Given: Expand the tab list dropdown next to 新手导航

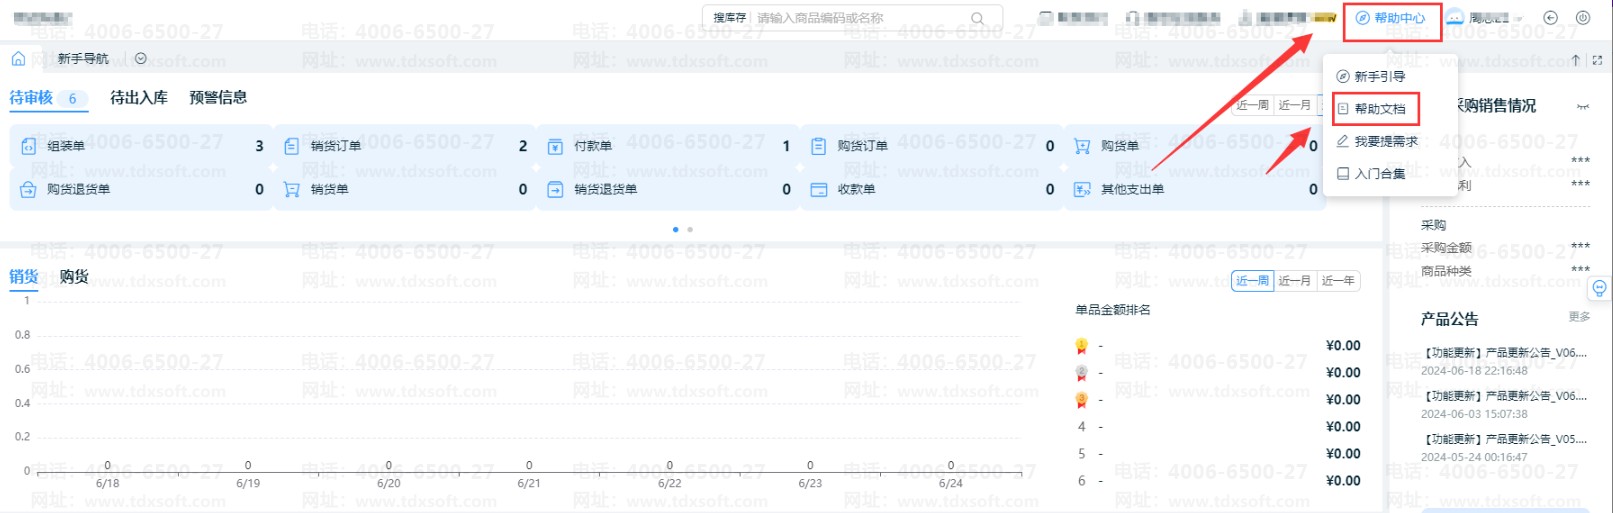Looking at the screenshot, I should [x=141, y=59].
